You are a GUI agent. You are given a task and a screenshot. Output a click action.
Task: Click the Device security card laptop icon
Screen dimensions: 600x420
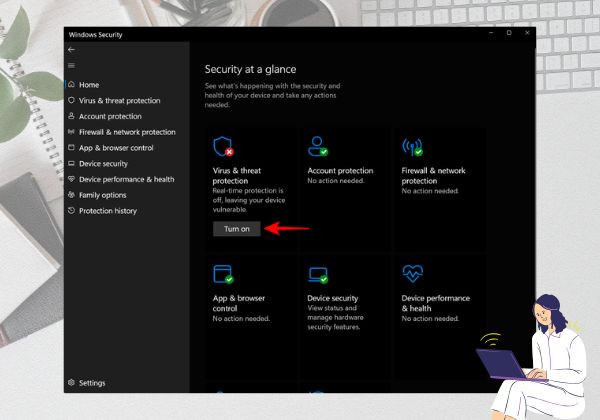click(x=318, y=275)
